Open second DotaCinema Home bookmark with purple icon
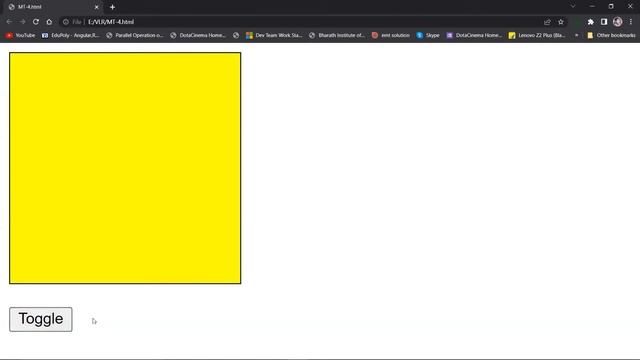 474,36
